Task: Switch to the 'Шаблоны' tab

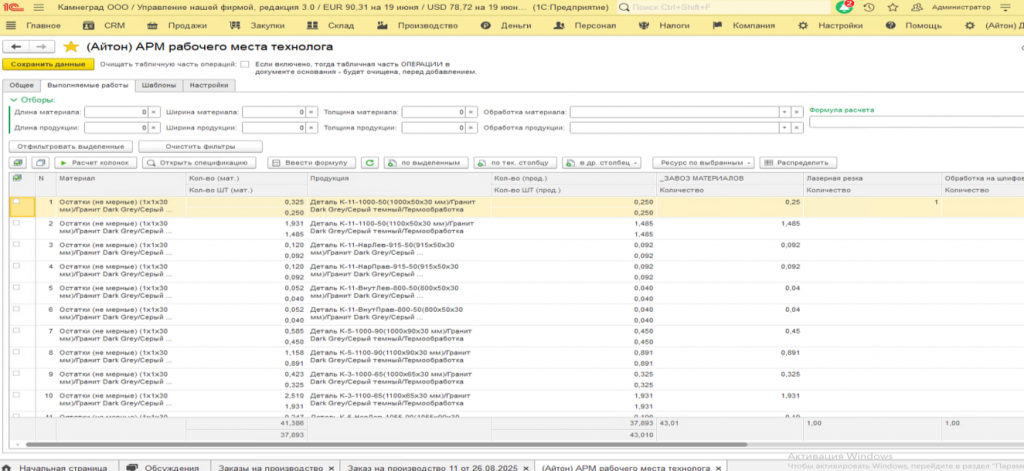Action: coord(157,86)
